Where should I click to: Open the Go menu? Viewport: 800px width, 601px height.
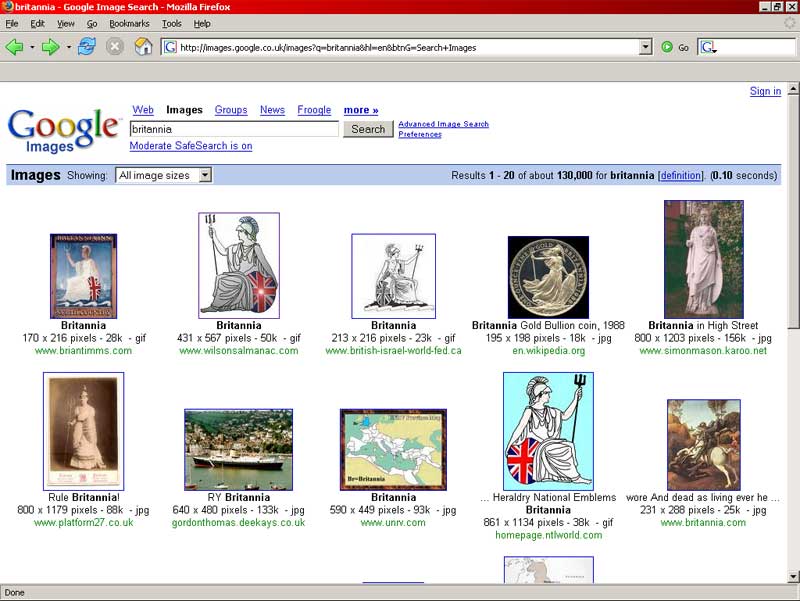(92, 23)
